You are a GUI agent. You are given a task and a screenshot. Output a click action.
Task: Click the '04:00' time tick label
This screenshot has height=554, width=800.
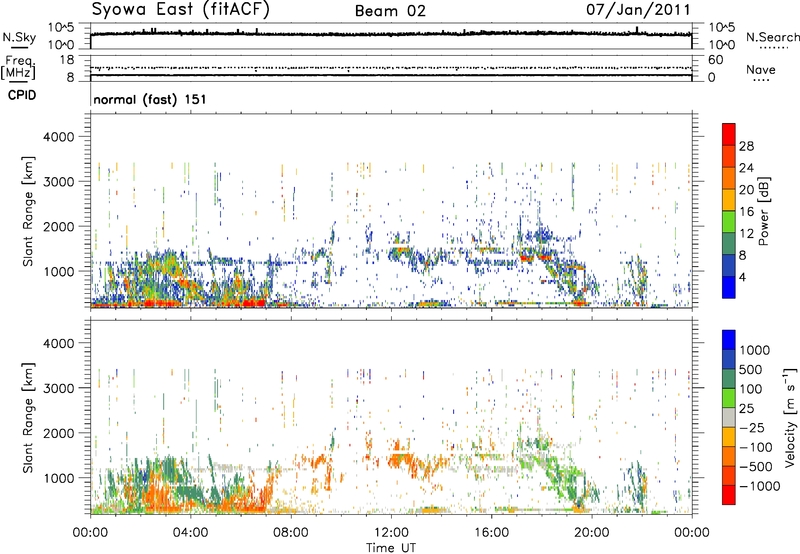[190, 533]
